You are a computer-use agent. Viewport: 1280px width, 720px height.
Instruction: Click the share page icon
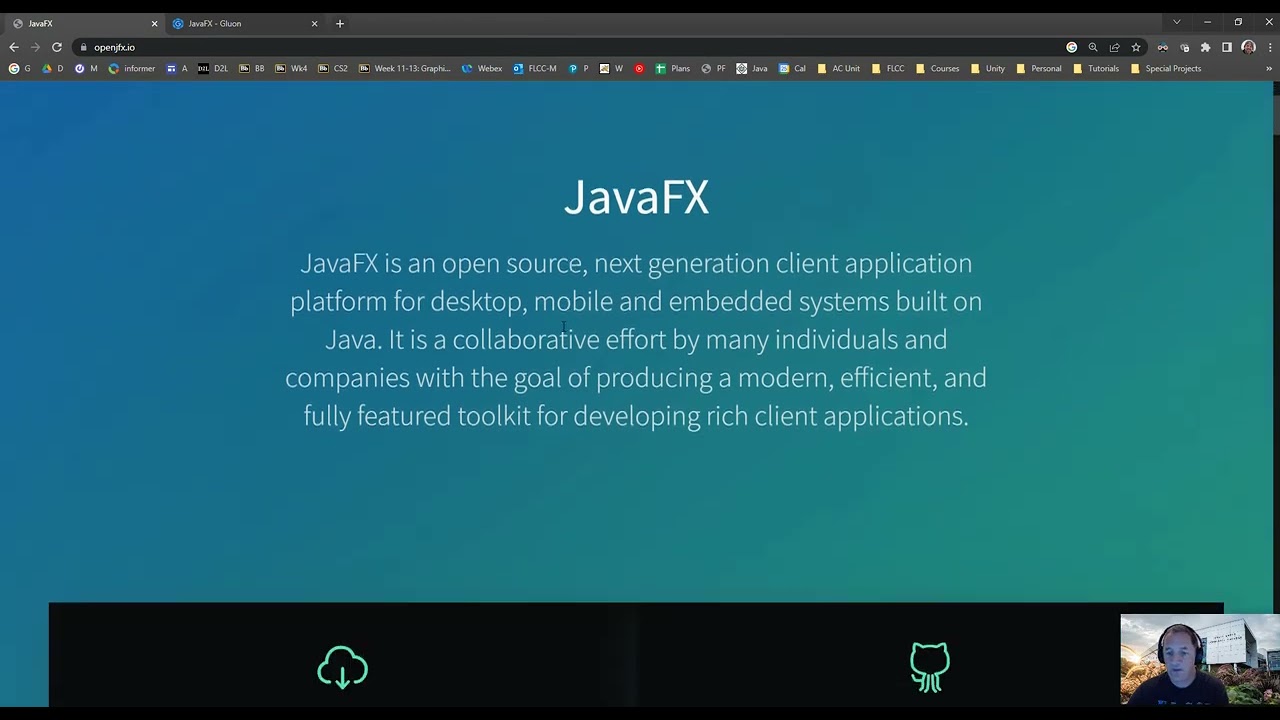[x=1114, y=47]
